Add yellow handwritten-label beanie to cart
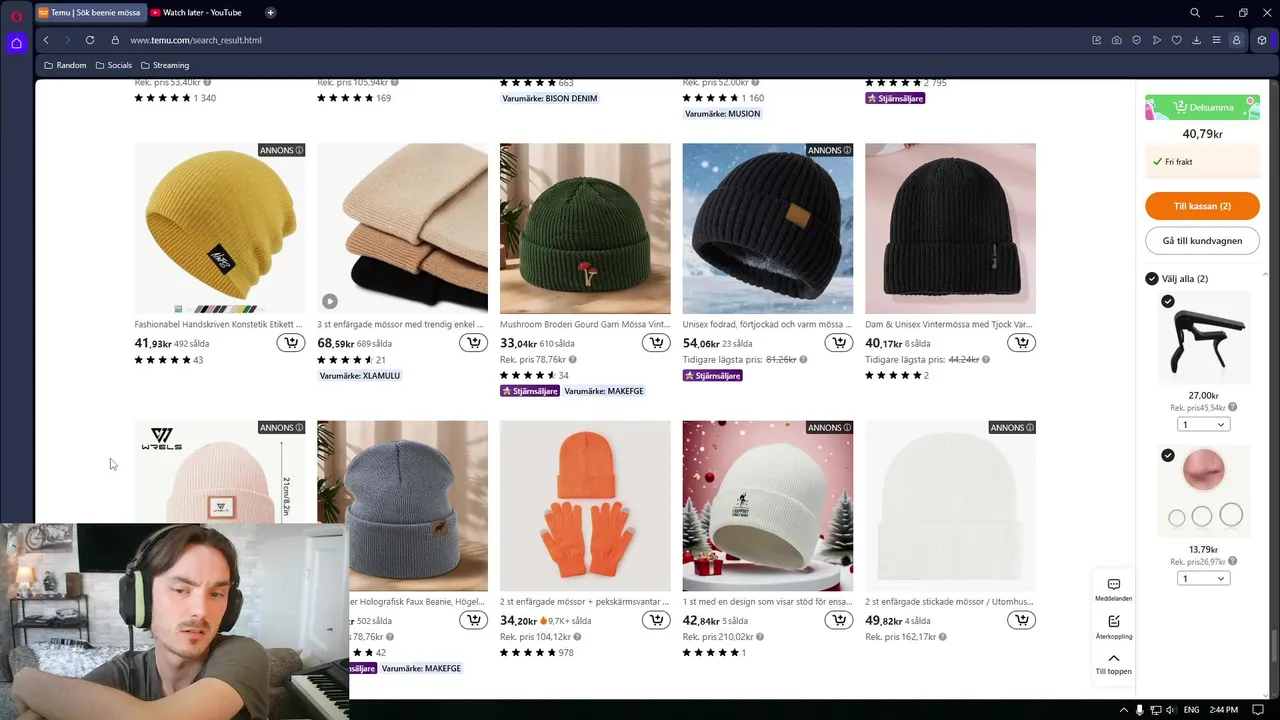Image resolution: width=1280 pixels, height=720 pixels. coord(290,343)
